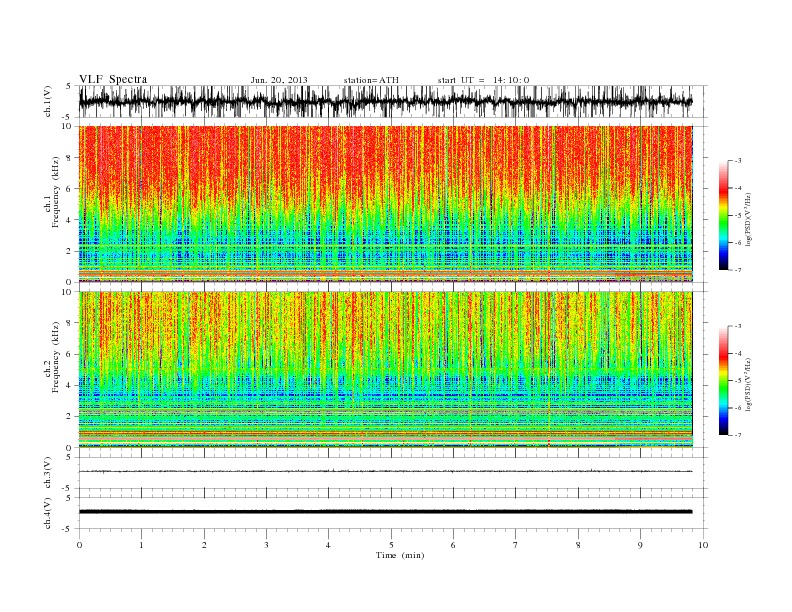
Task: Click the "0" tick on the time axis
Action: (79, 545)
